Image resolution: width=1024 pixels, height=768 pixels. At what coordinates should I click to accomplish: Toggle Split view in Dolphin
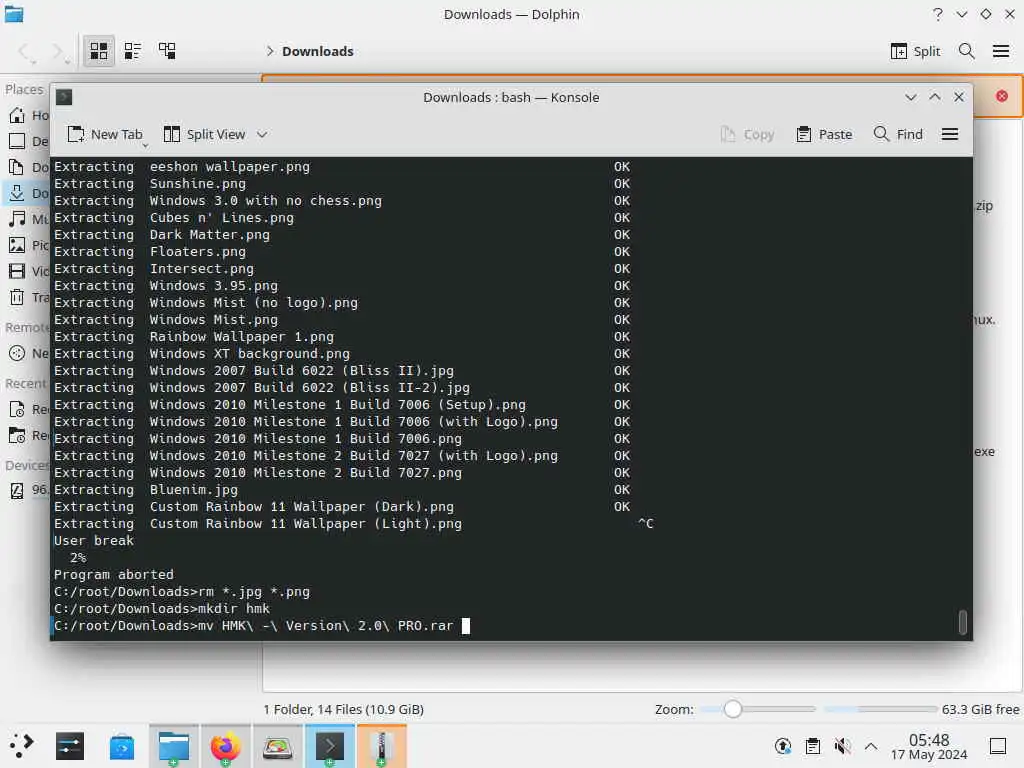point(915,51)
